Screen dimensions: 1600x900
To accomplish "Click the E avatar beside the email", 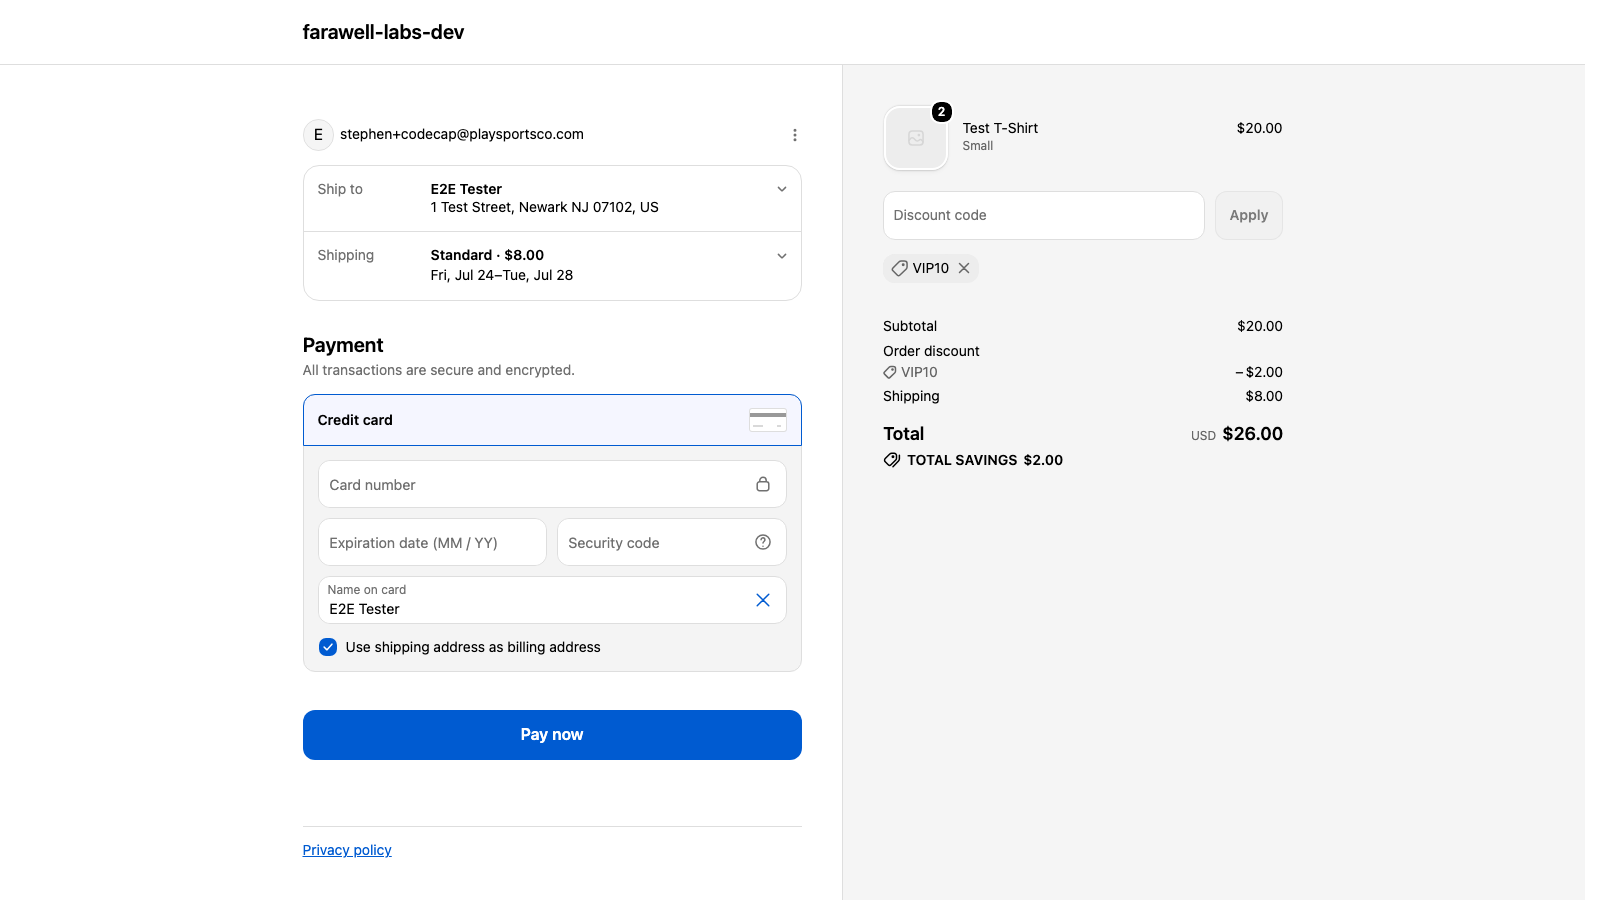I will point(318,135).
